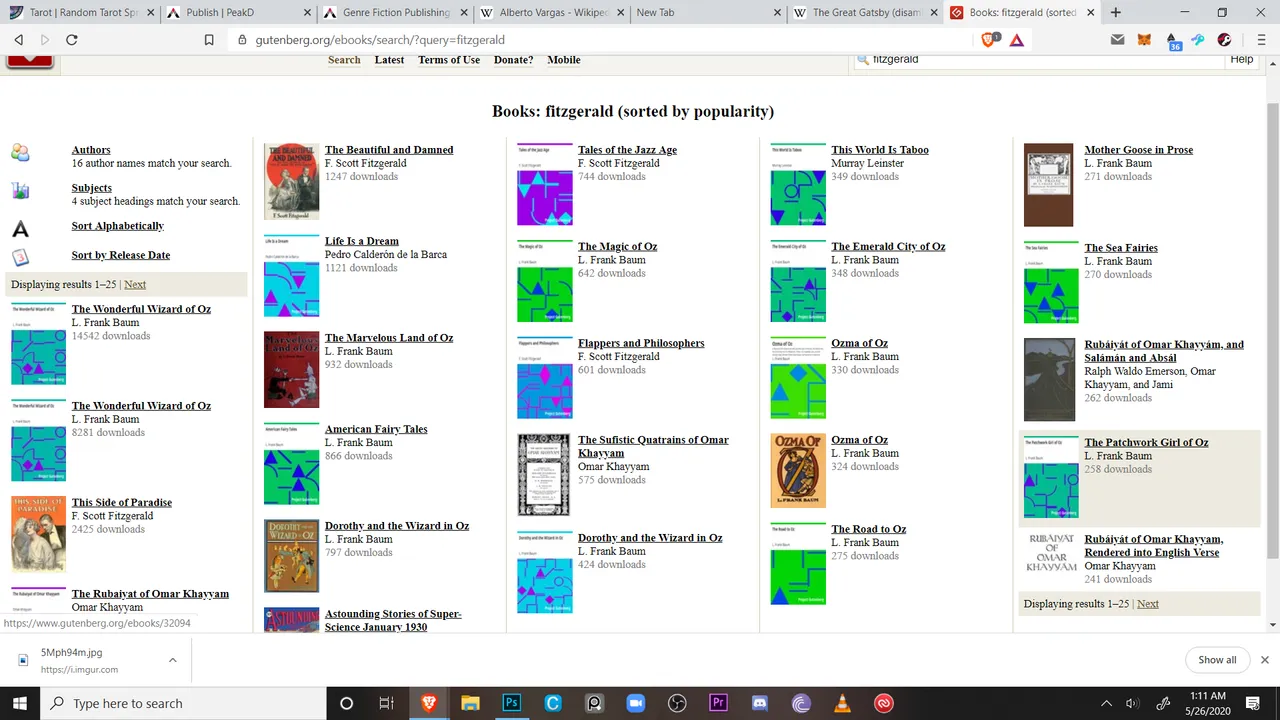Click the Subjects bookshelf icon
1280x720 pixels.
tap(20, 191)
